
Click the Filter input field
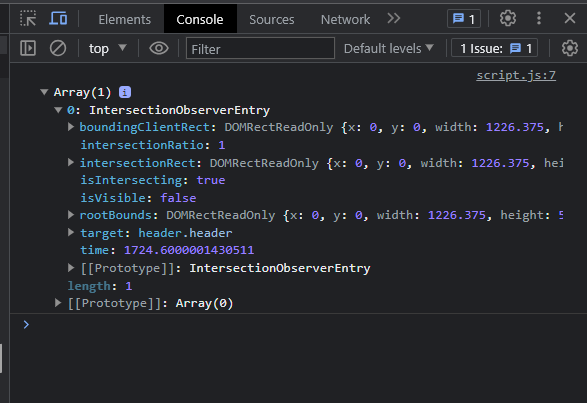tap(260, 48)
